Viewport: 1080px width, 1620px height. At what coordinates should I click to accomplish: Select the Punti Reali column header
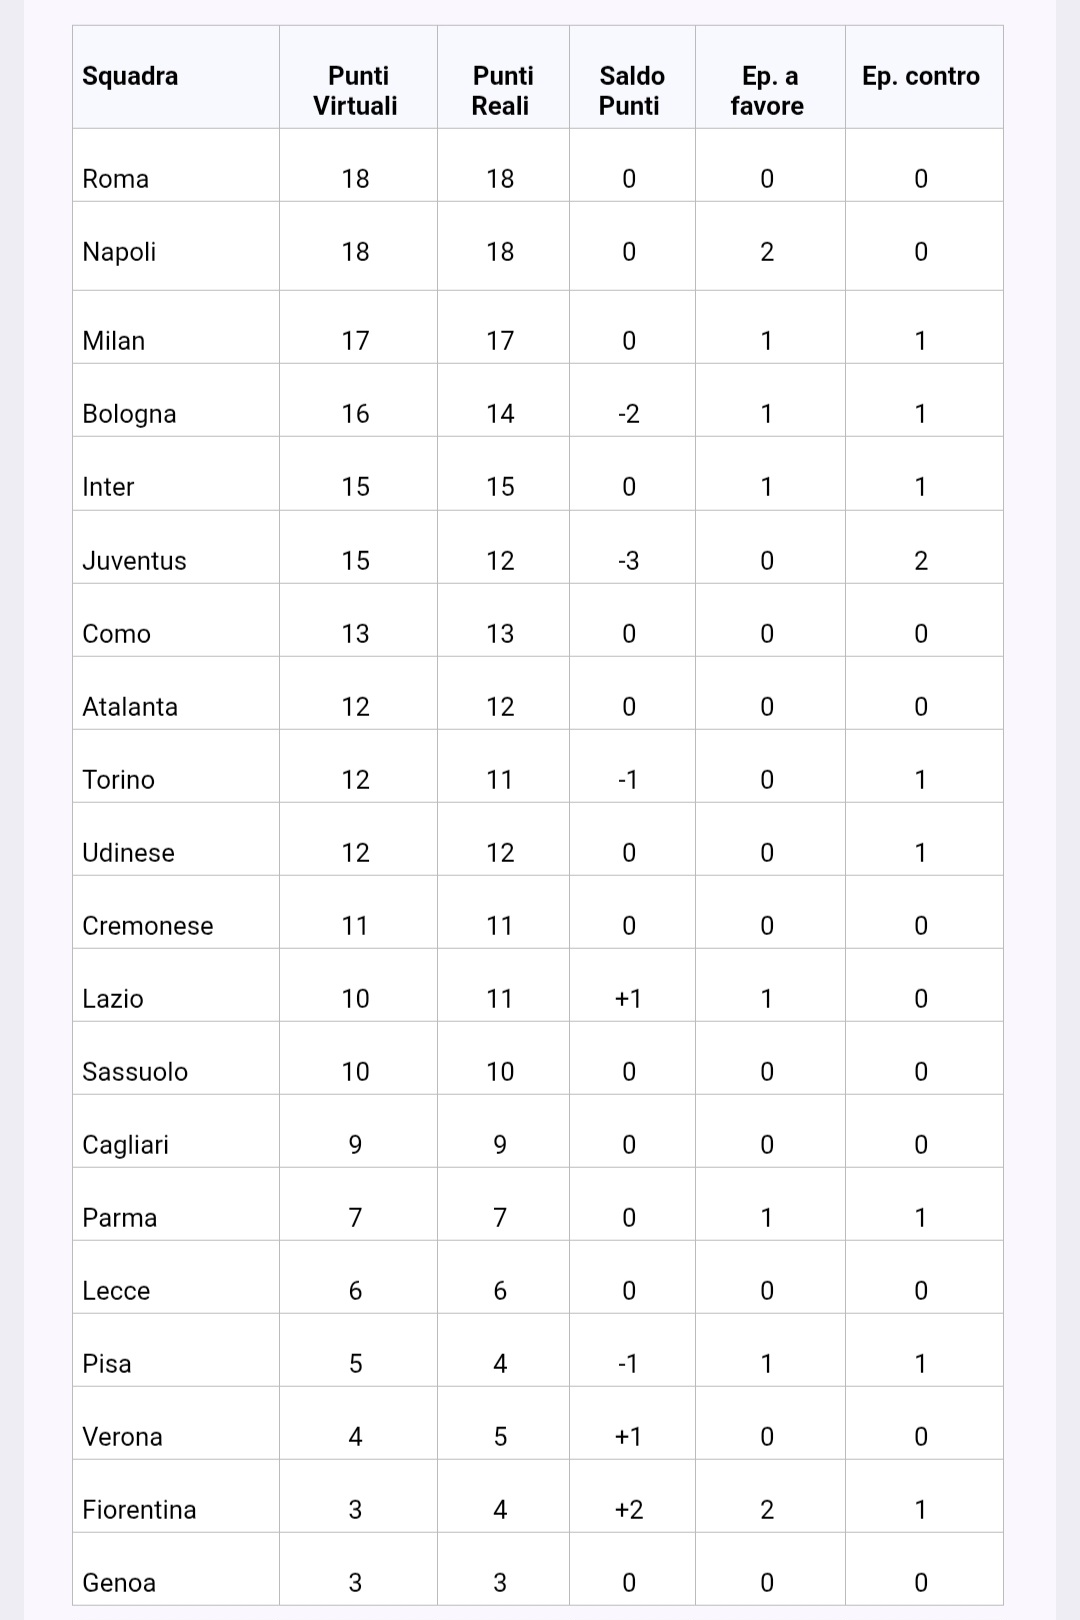(x=502, y=91)
